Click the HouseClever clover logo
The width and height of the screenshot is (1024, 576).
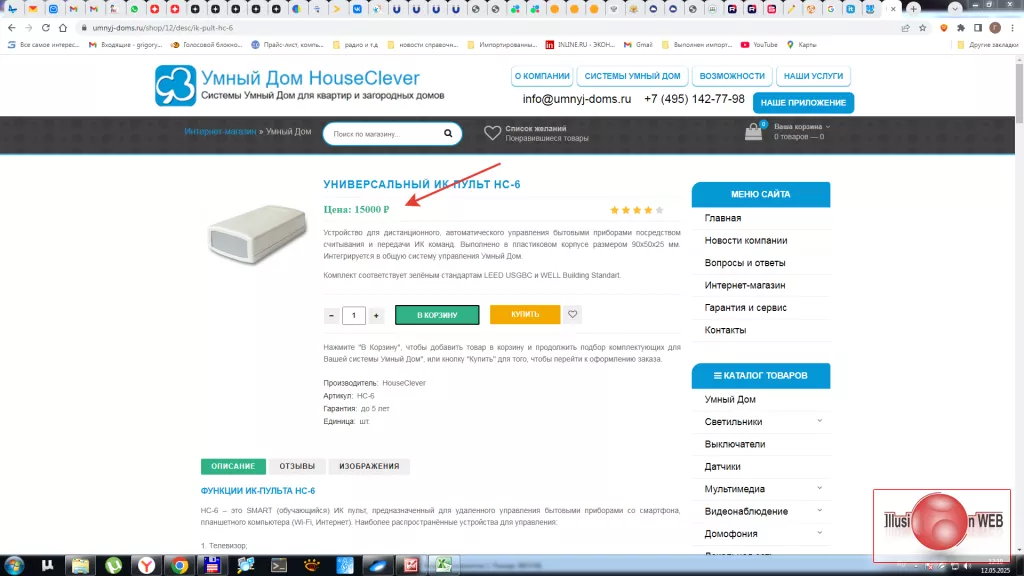175,86
